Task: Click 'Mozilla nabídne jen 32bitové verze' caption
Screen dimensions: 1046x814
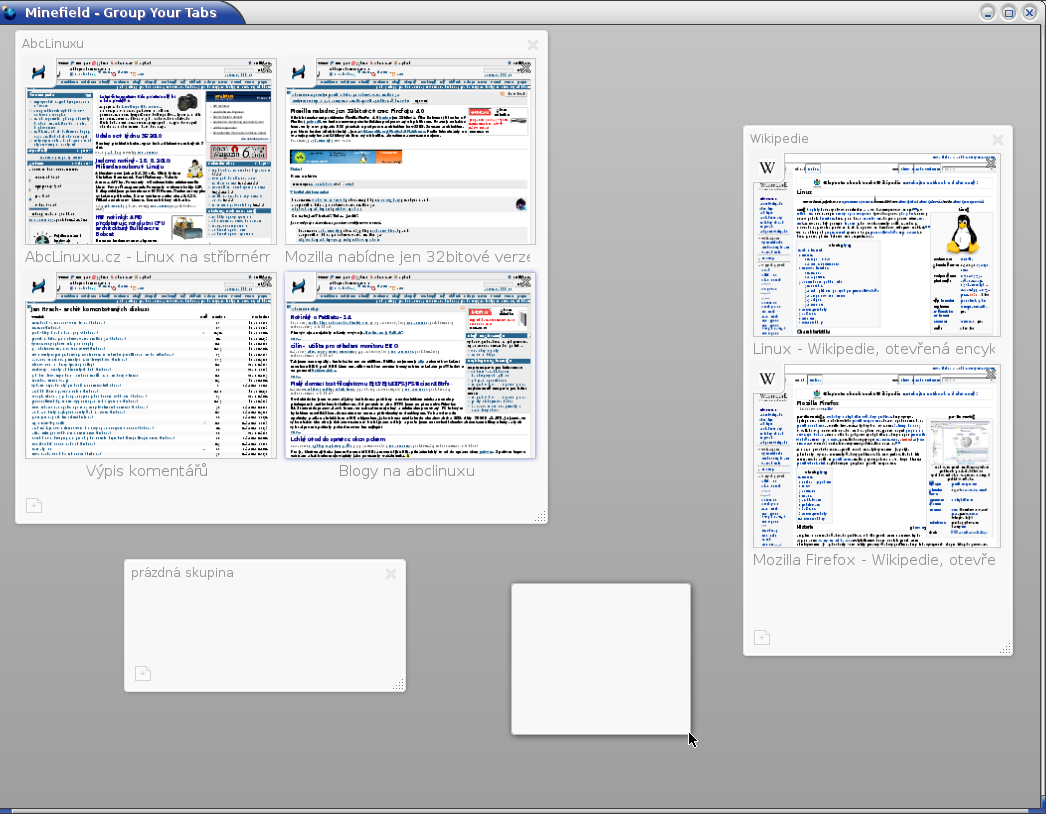Action: pyautogui.click(x=408, y=257)
